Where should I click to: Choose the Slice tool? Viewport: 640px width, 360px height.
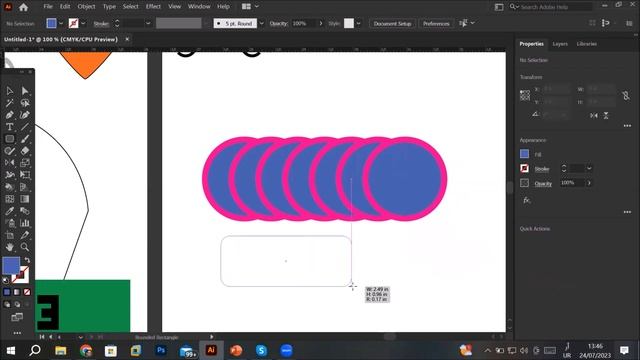click(25, 235)
